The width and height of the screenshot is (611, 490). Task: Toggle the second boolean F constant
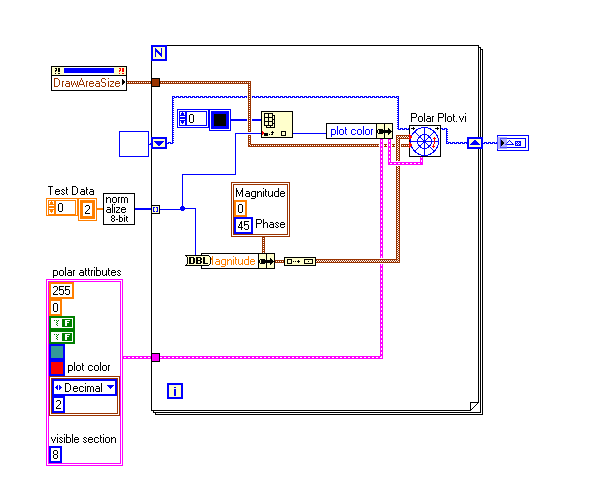pos(62,337)
